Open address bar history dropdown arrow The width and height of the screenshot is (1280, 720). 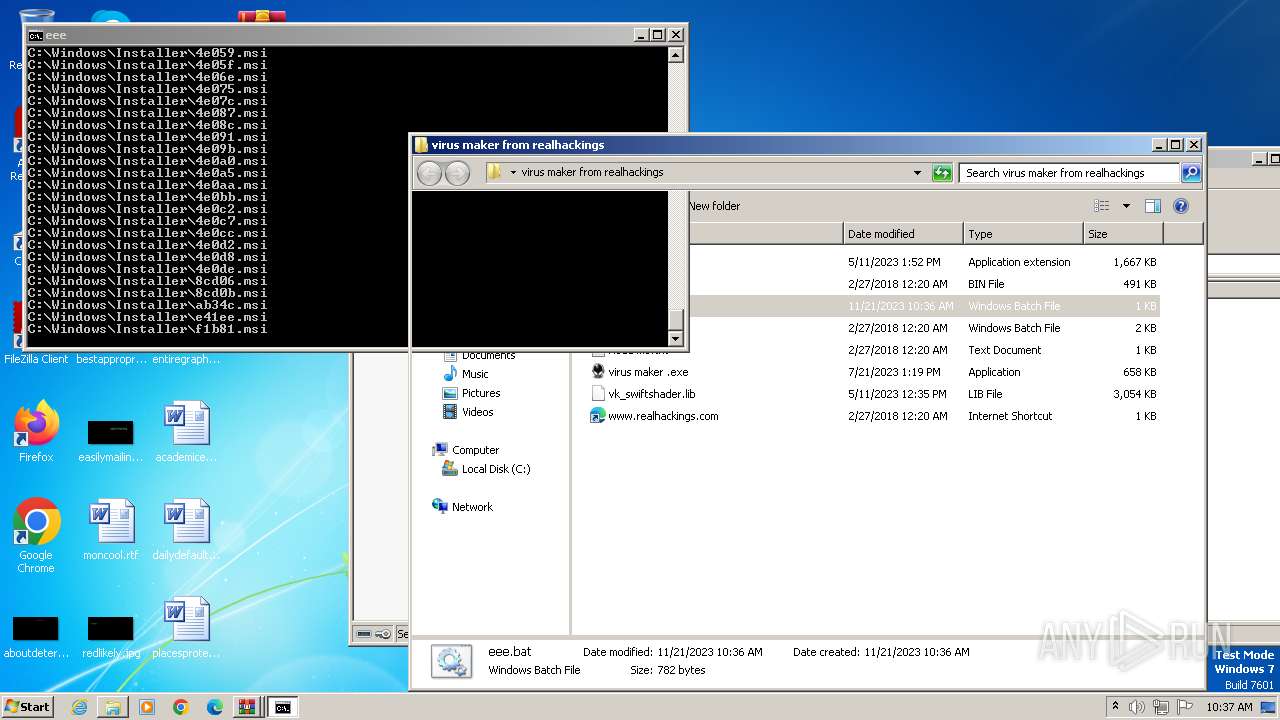tap(917, 173)
